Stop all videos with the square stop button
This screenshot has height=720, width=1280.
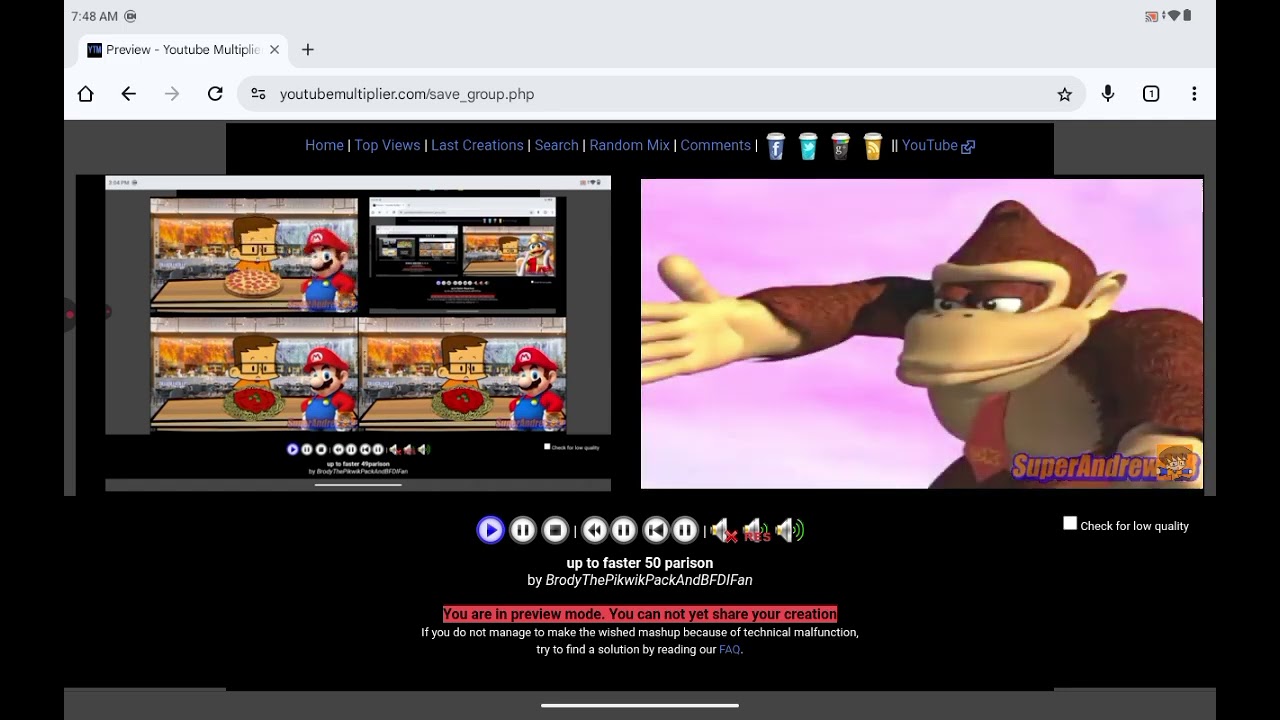(555, 530)
